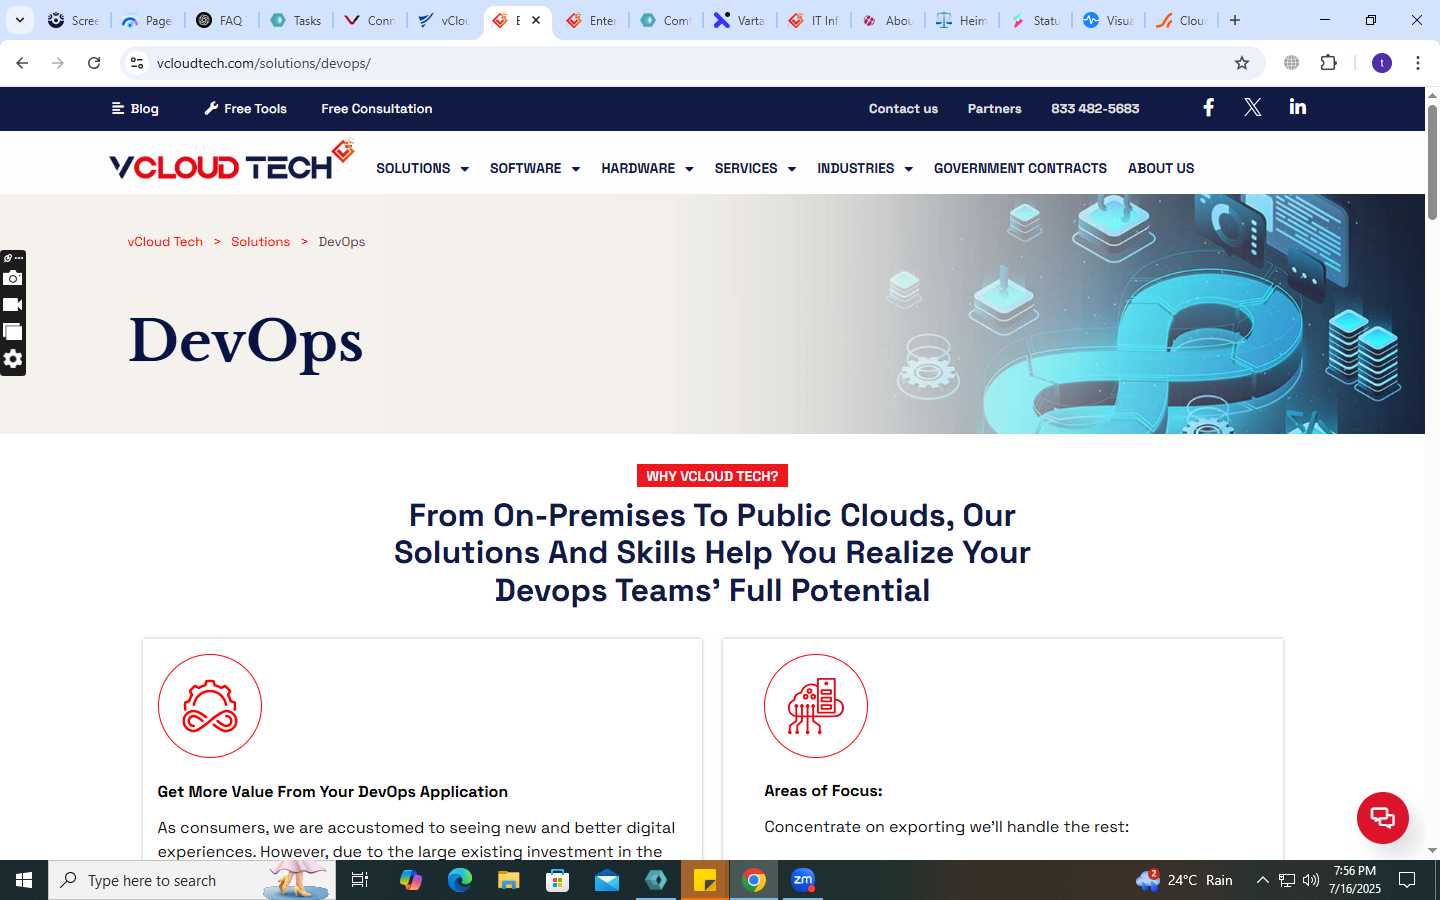1440x900 pixels.
Task: Open the browser Extensions puzzle icon
Action: pos(1328,63)
